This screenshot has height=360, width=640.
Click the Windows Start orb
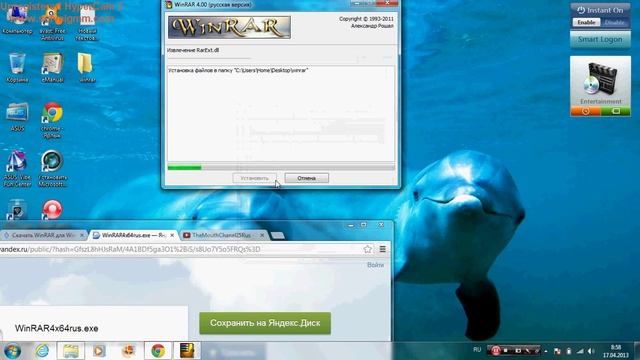coord(12,351)
